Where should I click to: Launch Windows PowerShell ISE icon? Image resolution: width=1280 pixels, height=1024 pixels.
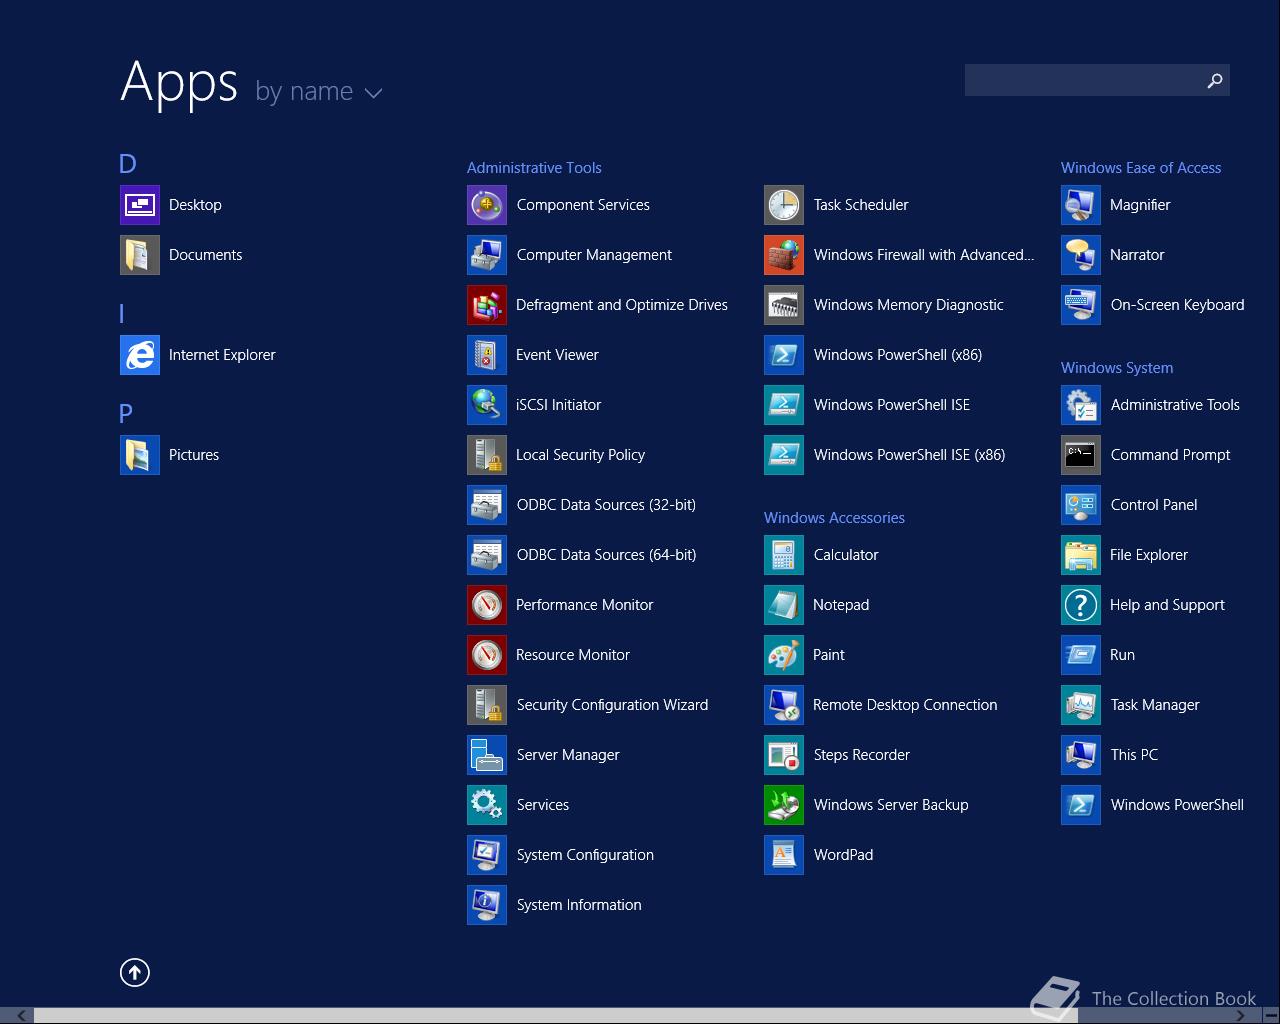pos(784,405)
